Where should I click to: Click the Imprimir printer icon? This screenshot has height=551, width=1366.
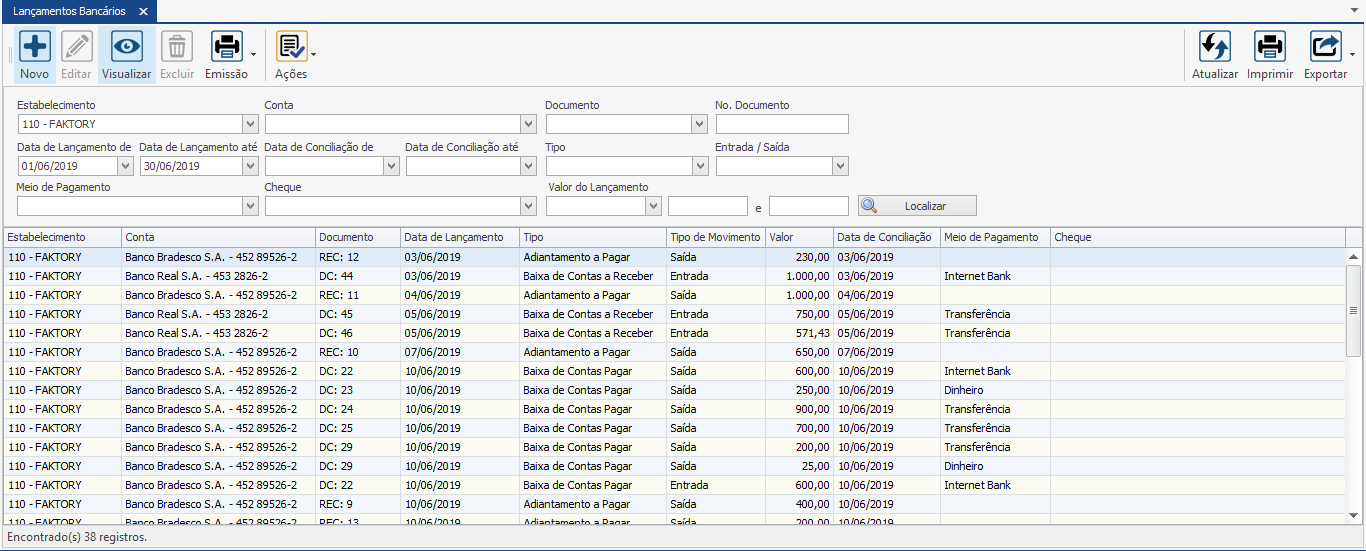coord(1270,47)
